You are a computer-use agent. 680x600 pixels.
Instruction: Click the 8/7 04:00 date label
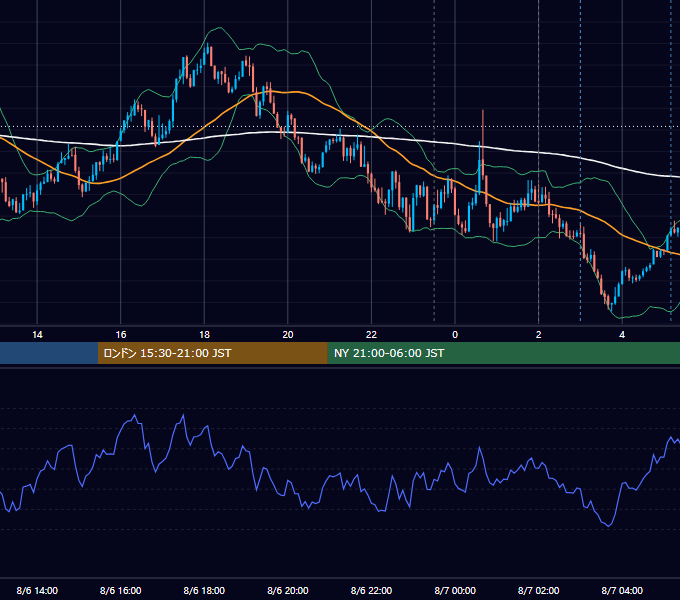[x=622, y=590]
